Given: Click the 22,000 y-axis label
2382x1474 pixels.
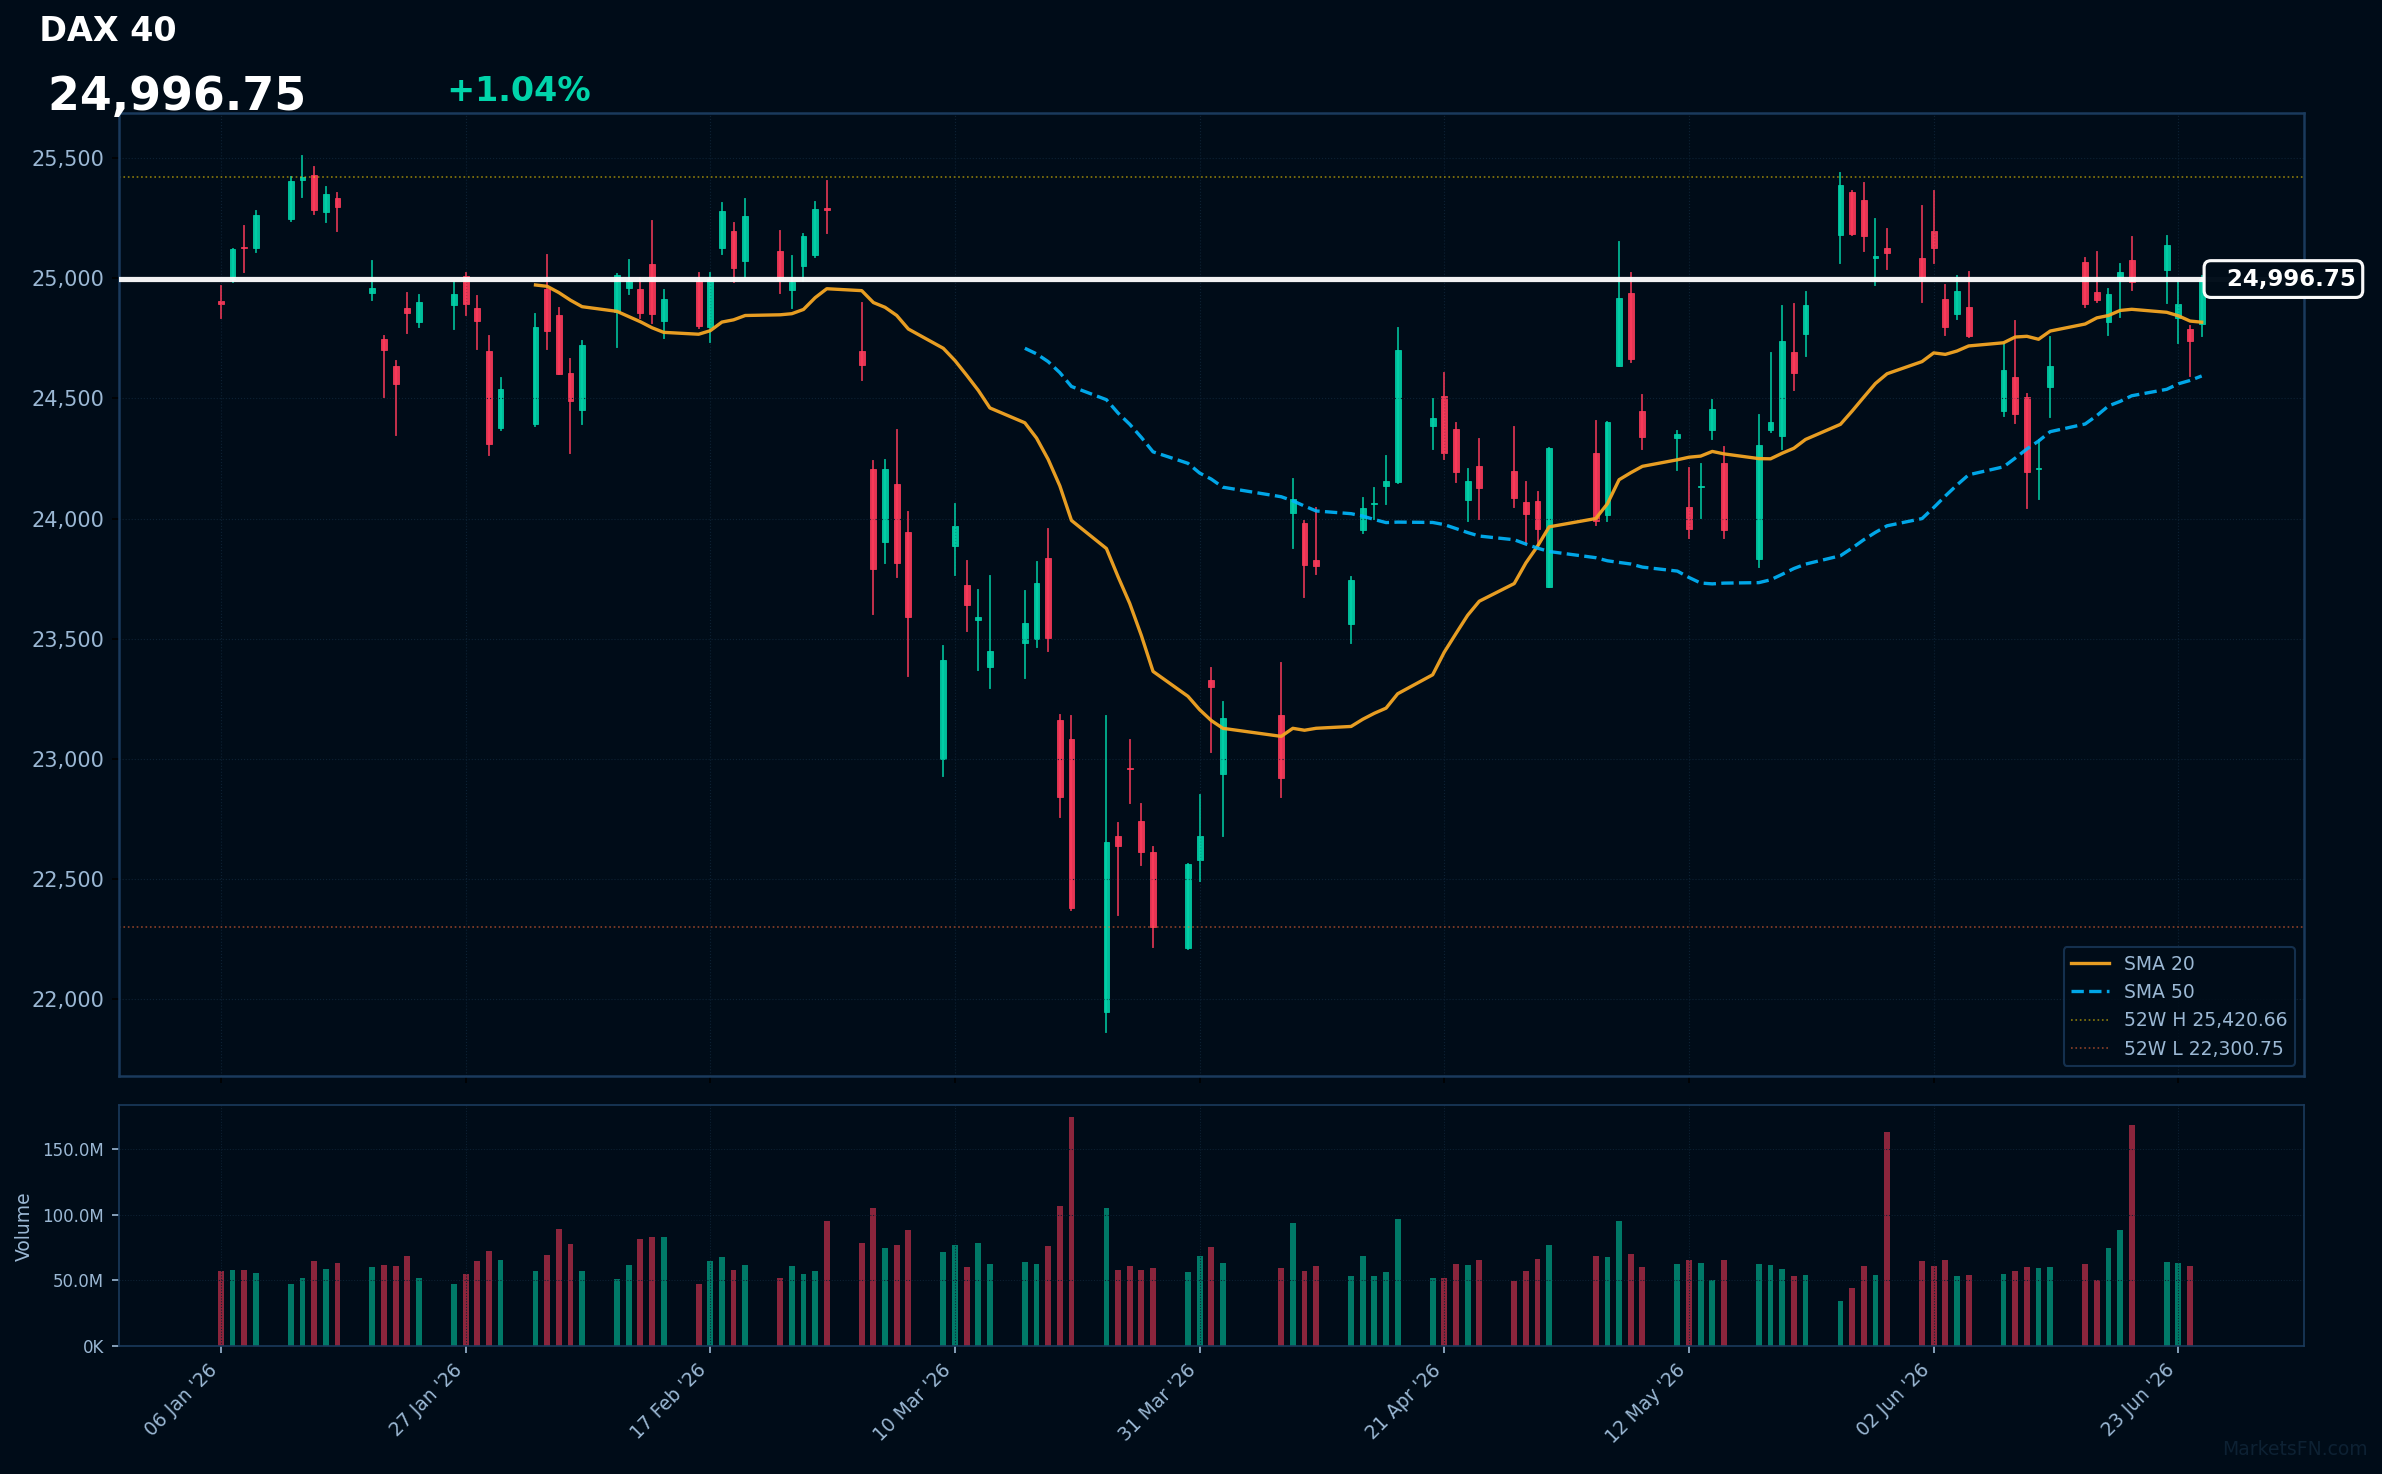Looking at the screenshot, I should (x=68, y=999).
